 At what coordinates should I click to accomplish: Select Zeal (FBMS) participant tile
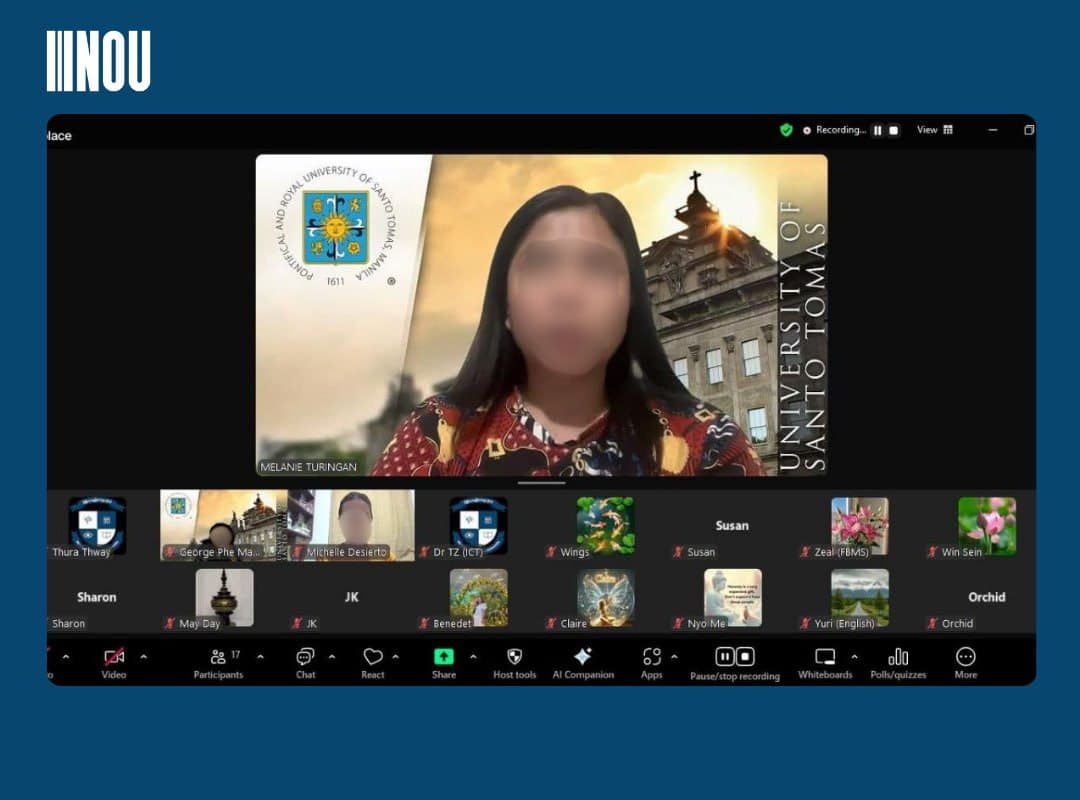coord(859,526)
